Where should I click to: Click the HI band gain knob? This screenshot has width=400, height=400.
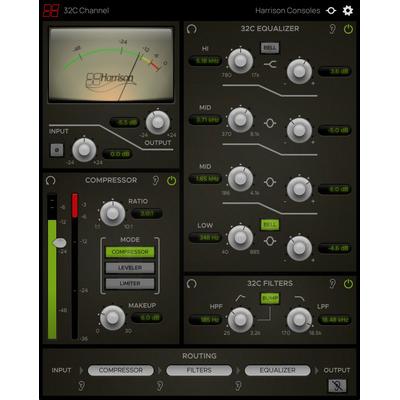coord(299,71)
